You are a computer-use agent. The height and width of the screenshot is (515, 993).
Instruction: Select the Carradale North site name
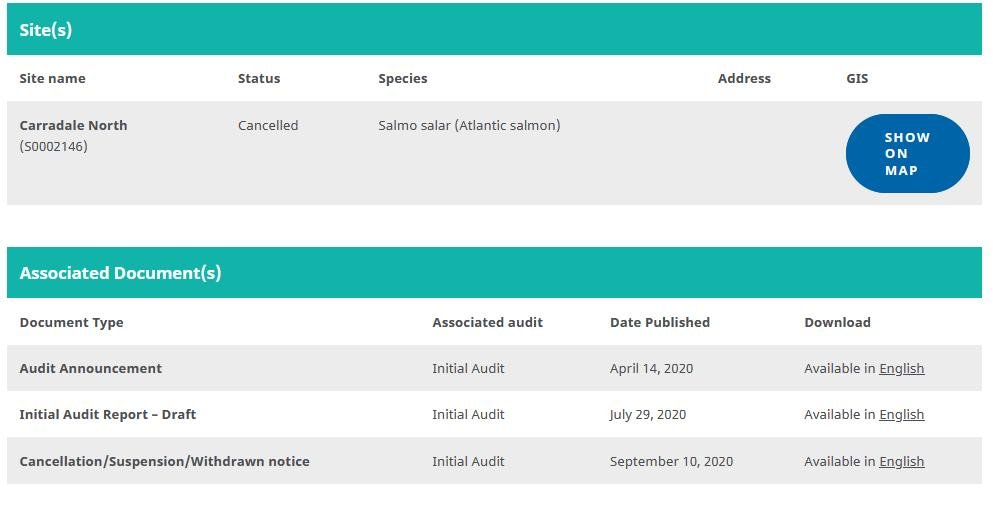pyautogui.click(x=73, y=126)
